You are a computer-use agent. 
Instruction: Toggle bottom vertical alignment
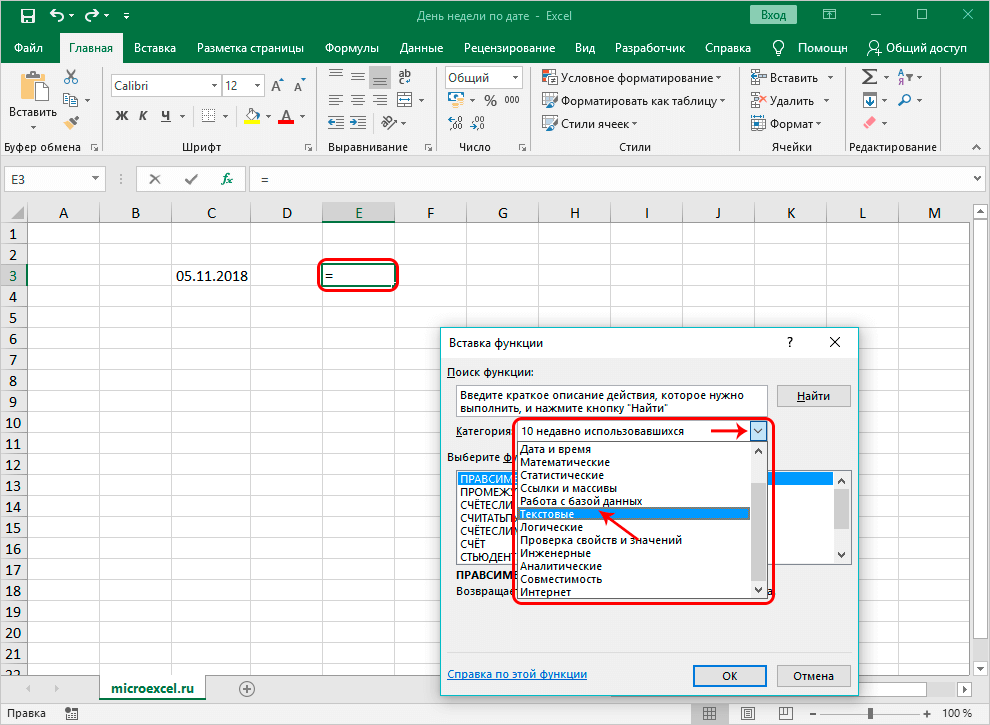[x=380, y=76]
